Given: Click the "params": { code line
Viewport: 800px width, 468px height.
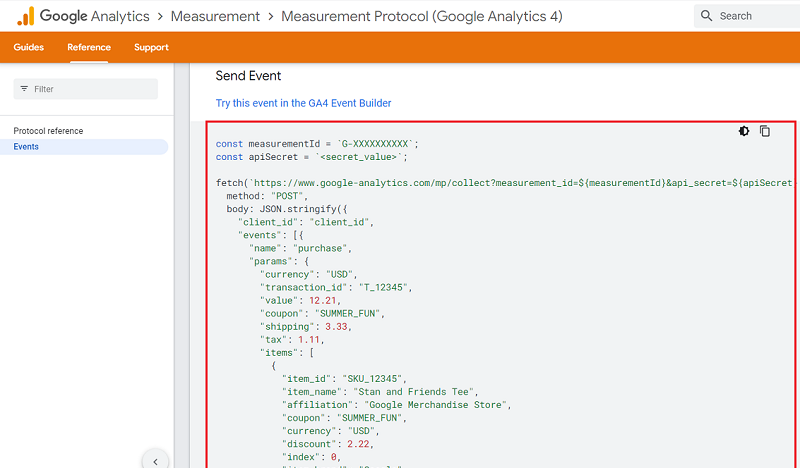Looking at the screenshot, I should pos(279,261).
